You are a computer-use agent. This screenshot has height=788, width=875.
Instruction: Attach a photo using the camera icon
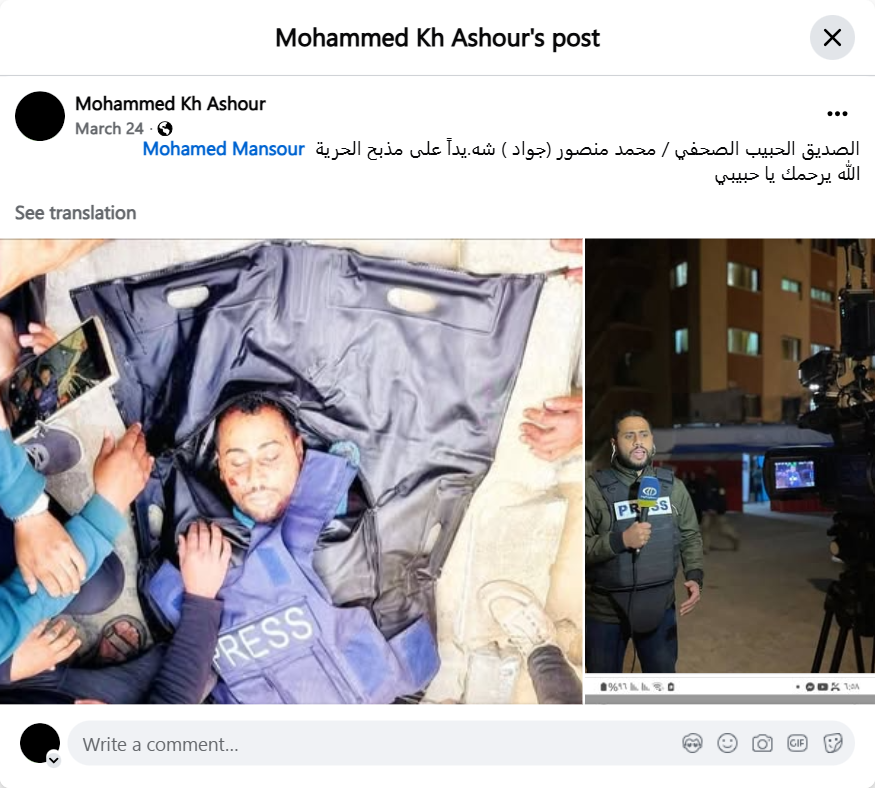tap(762, 743)
